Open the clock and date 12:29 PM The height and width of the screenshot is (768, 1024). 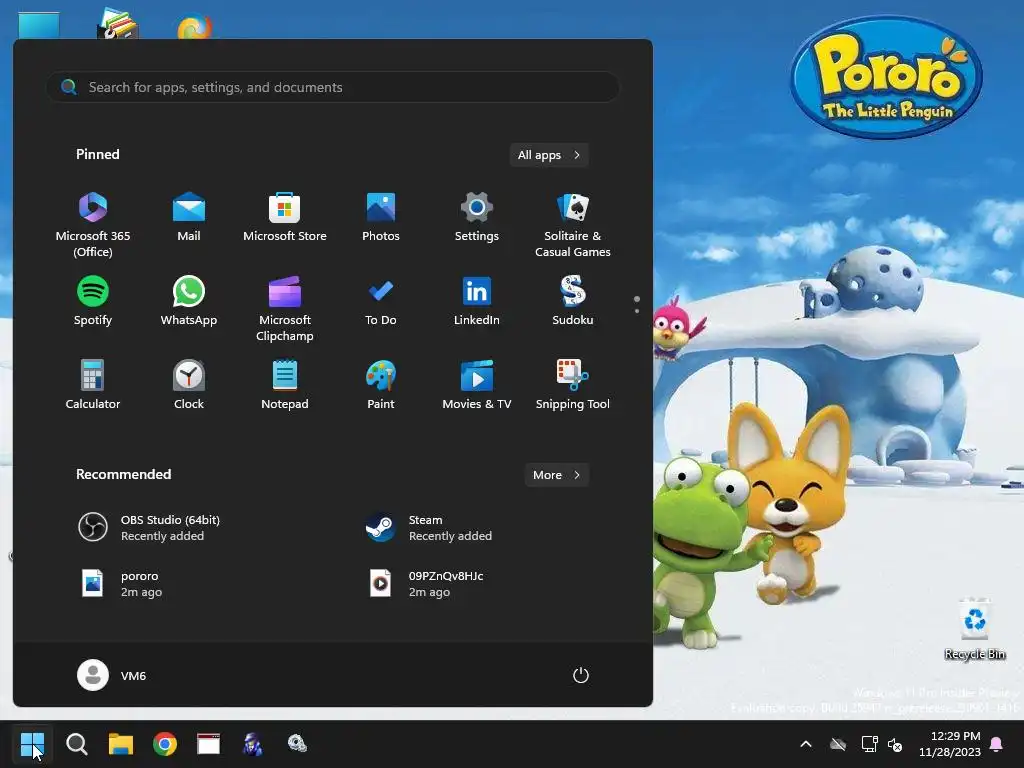(950, 744)
